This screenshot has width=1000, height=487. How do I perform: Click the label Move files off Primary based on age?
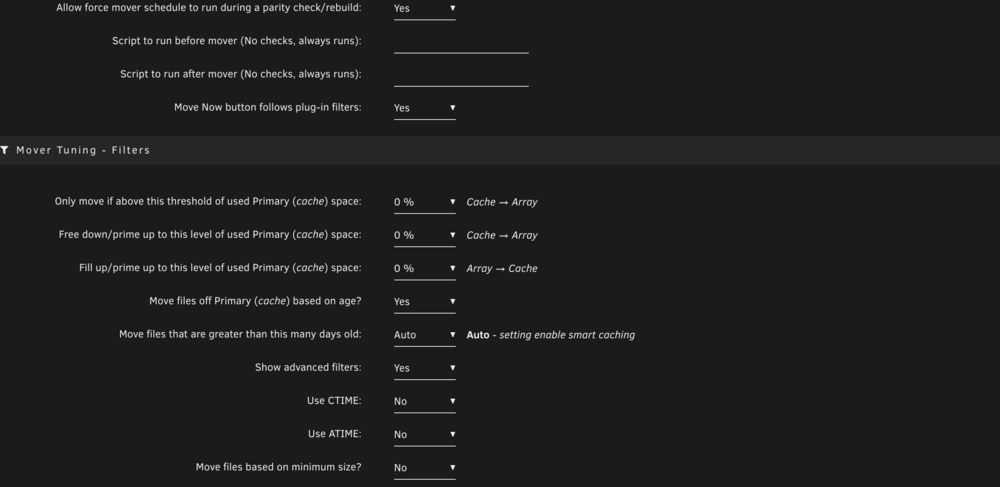(255, 301)
